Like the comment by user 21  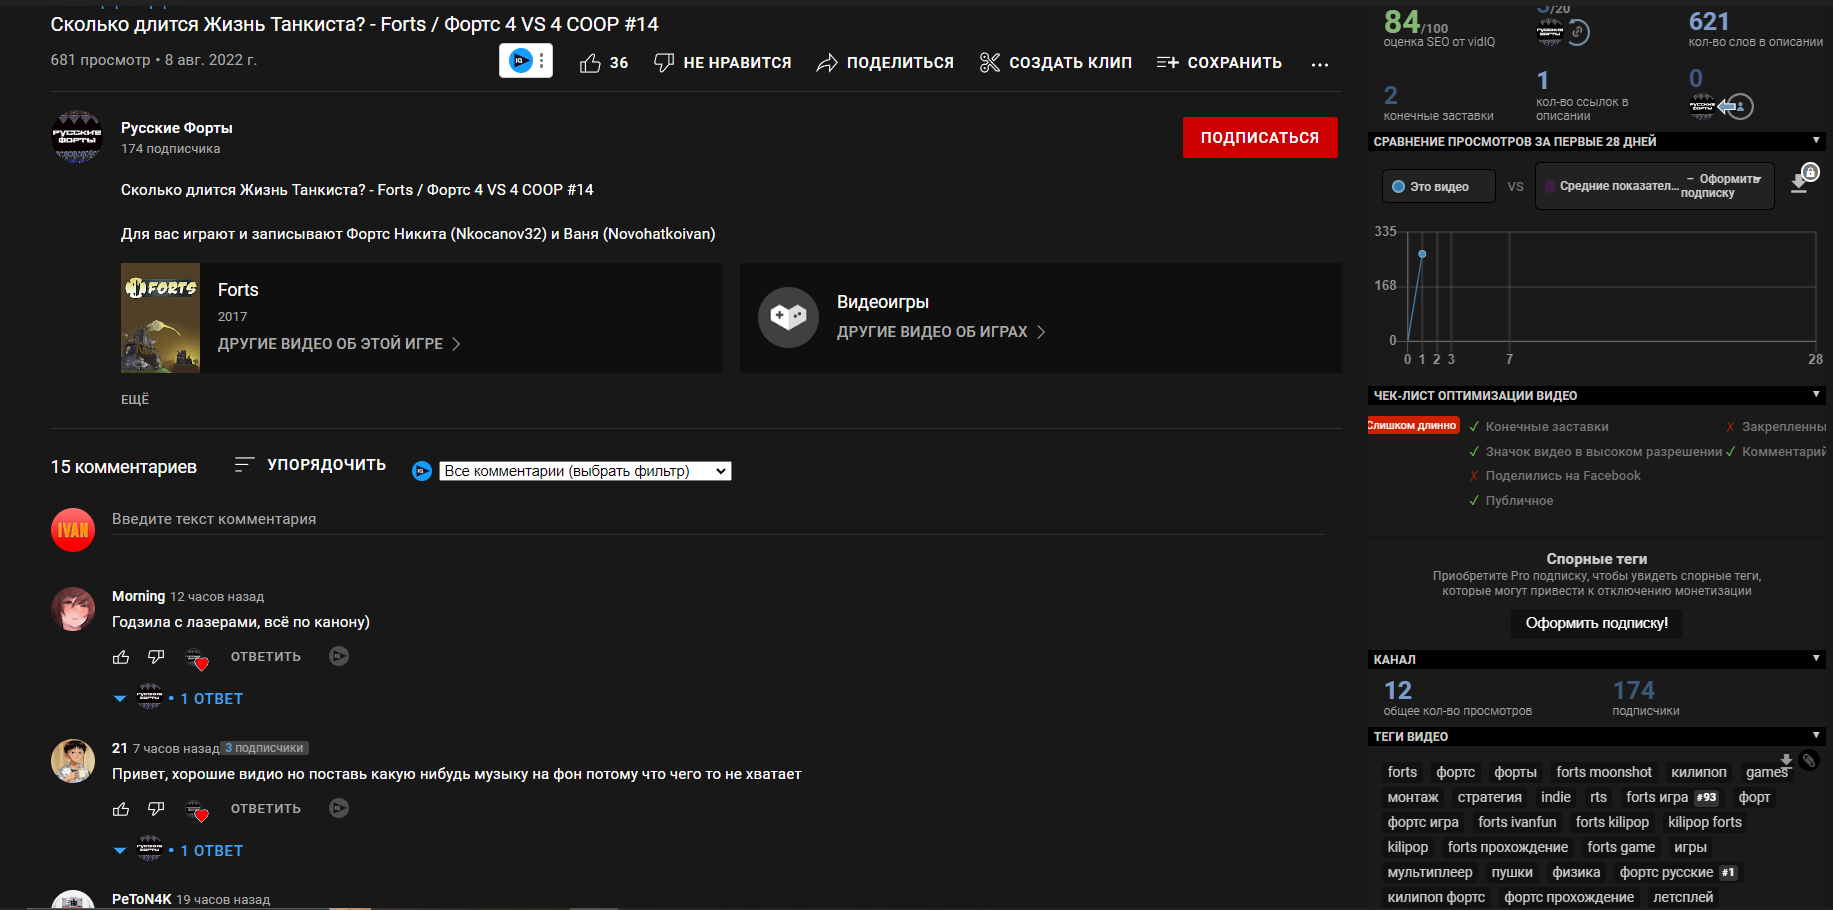[121, 809]
